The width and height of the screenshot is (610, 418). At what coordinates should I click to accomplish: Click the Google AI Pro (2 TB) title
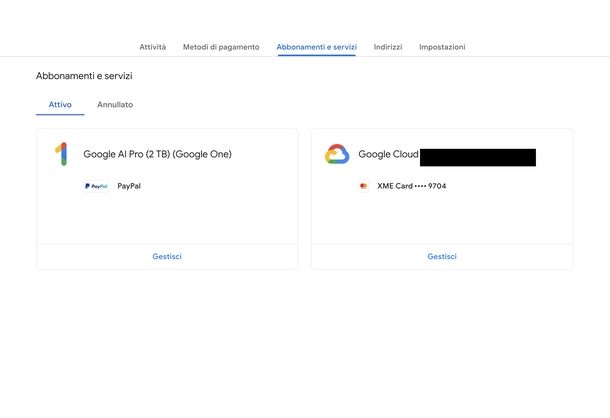coord(158,154)
